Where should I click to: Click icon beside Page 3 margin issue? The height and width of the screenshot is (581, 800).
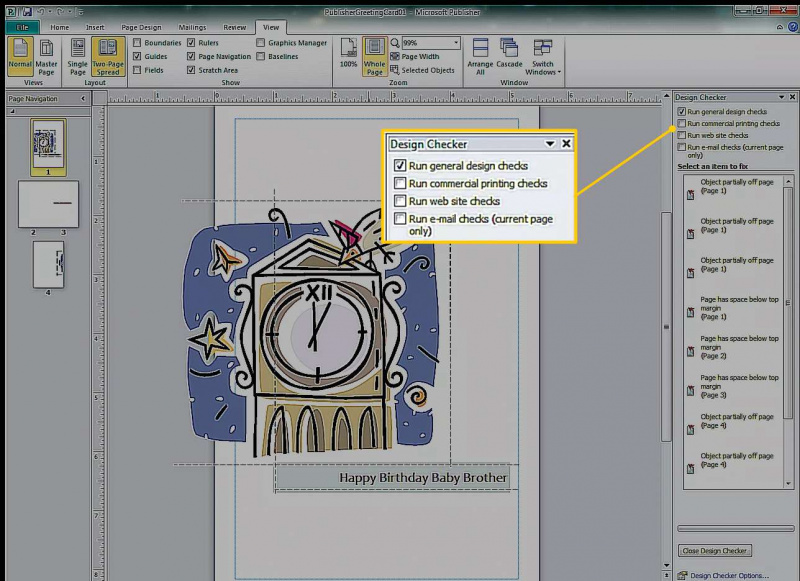point(691,390)
